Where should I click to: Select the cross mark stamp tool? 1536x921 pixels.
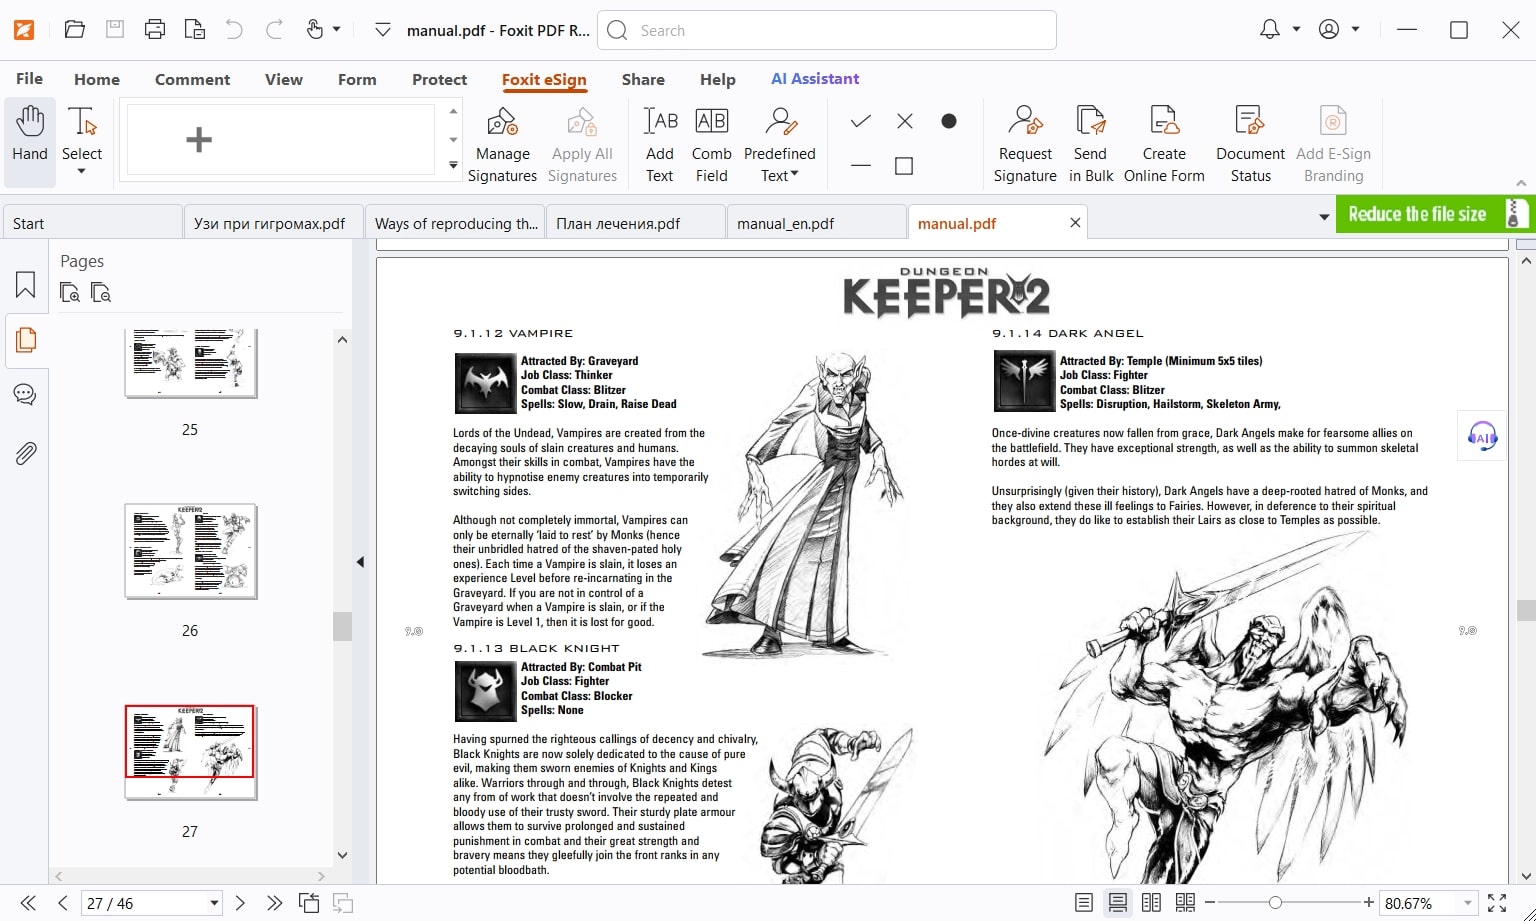(905, 121)
